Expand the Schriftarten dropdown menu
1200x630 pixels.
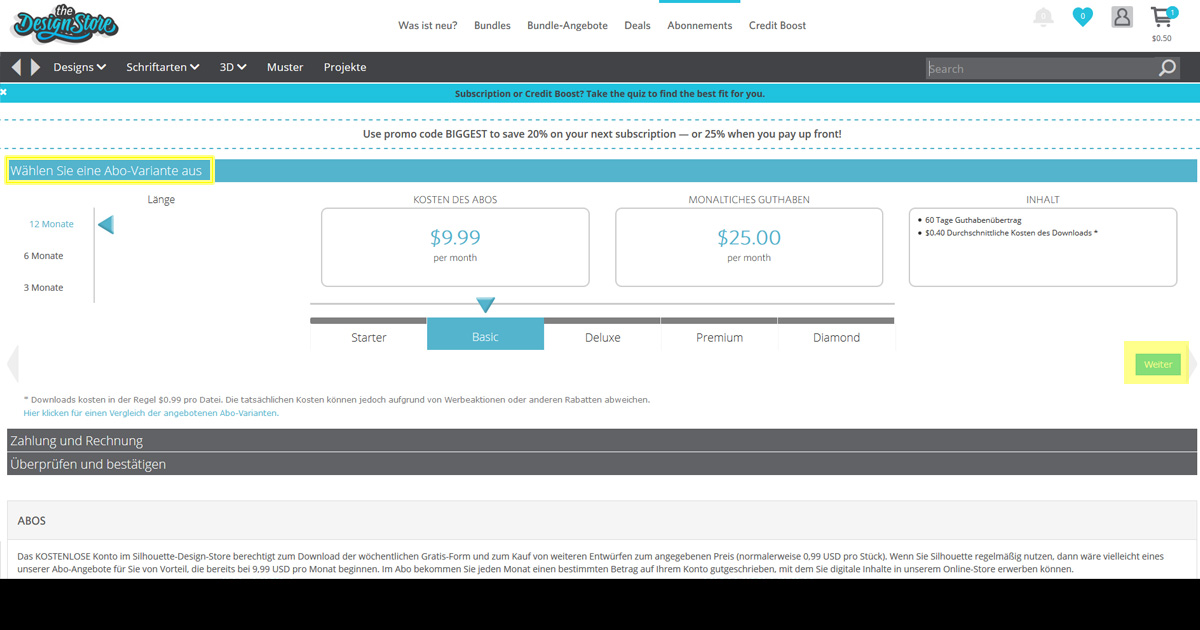(162, 67)
